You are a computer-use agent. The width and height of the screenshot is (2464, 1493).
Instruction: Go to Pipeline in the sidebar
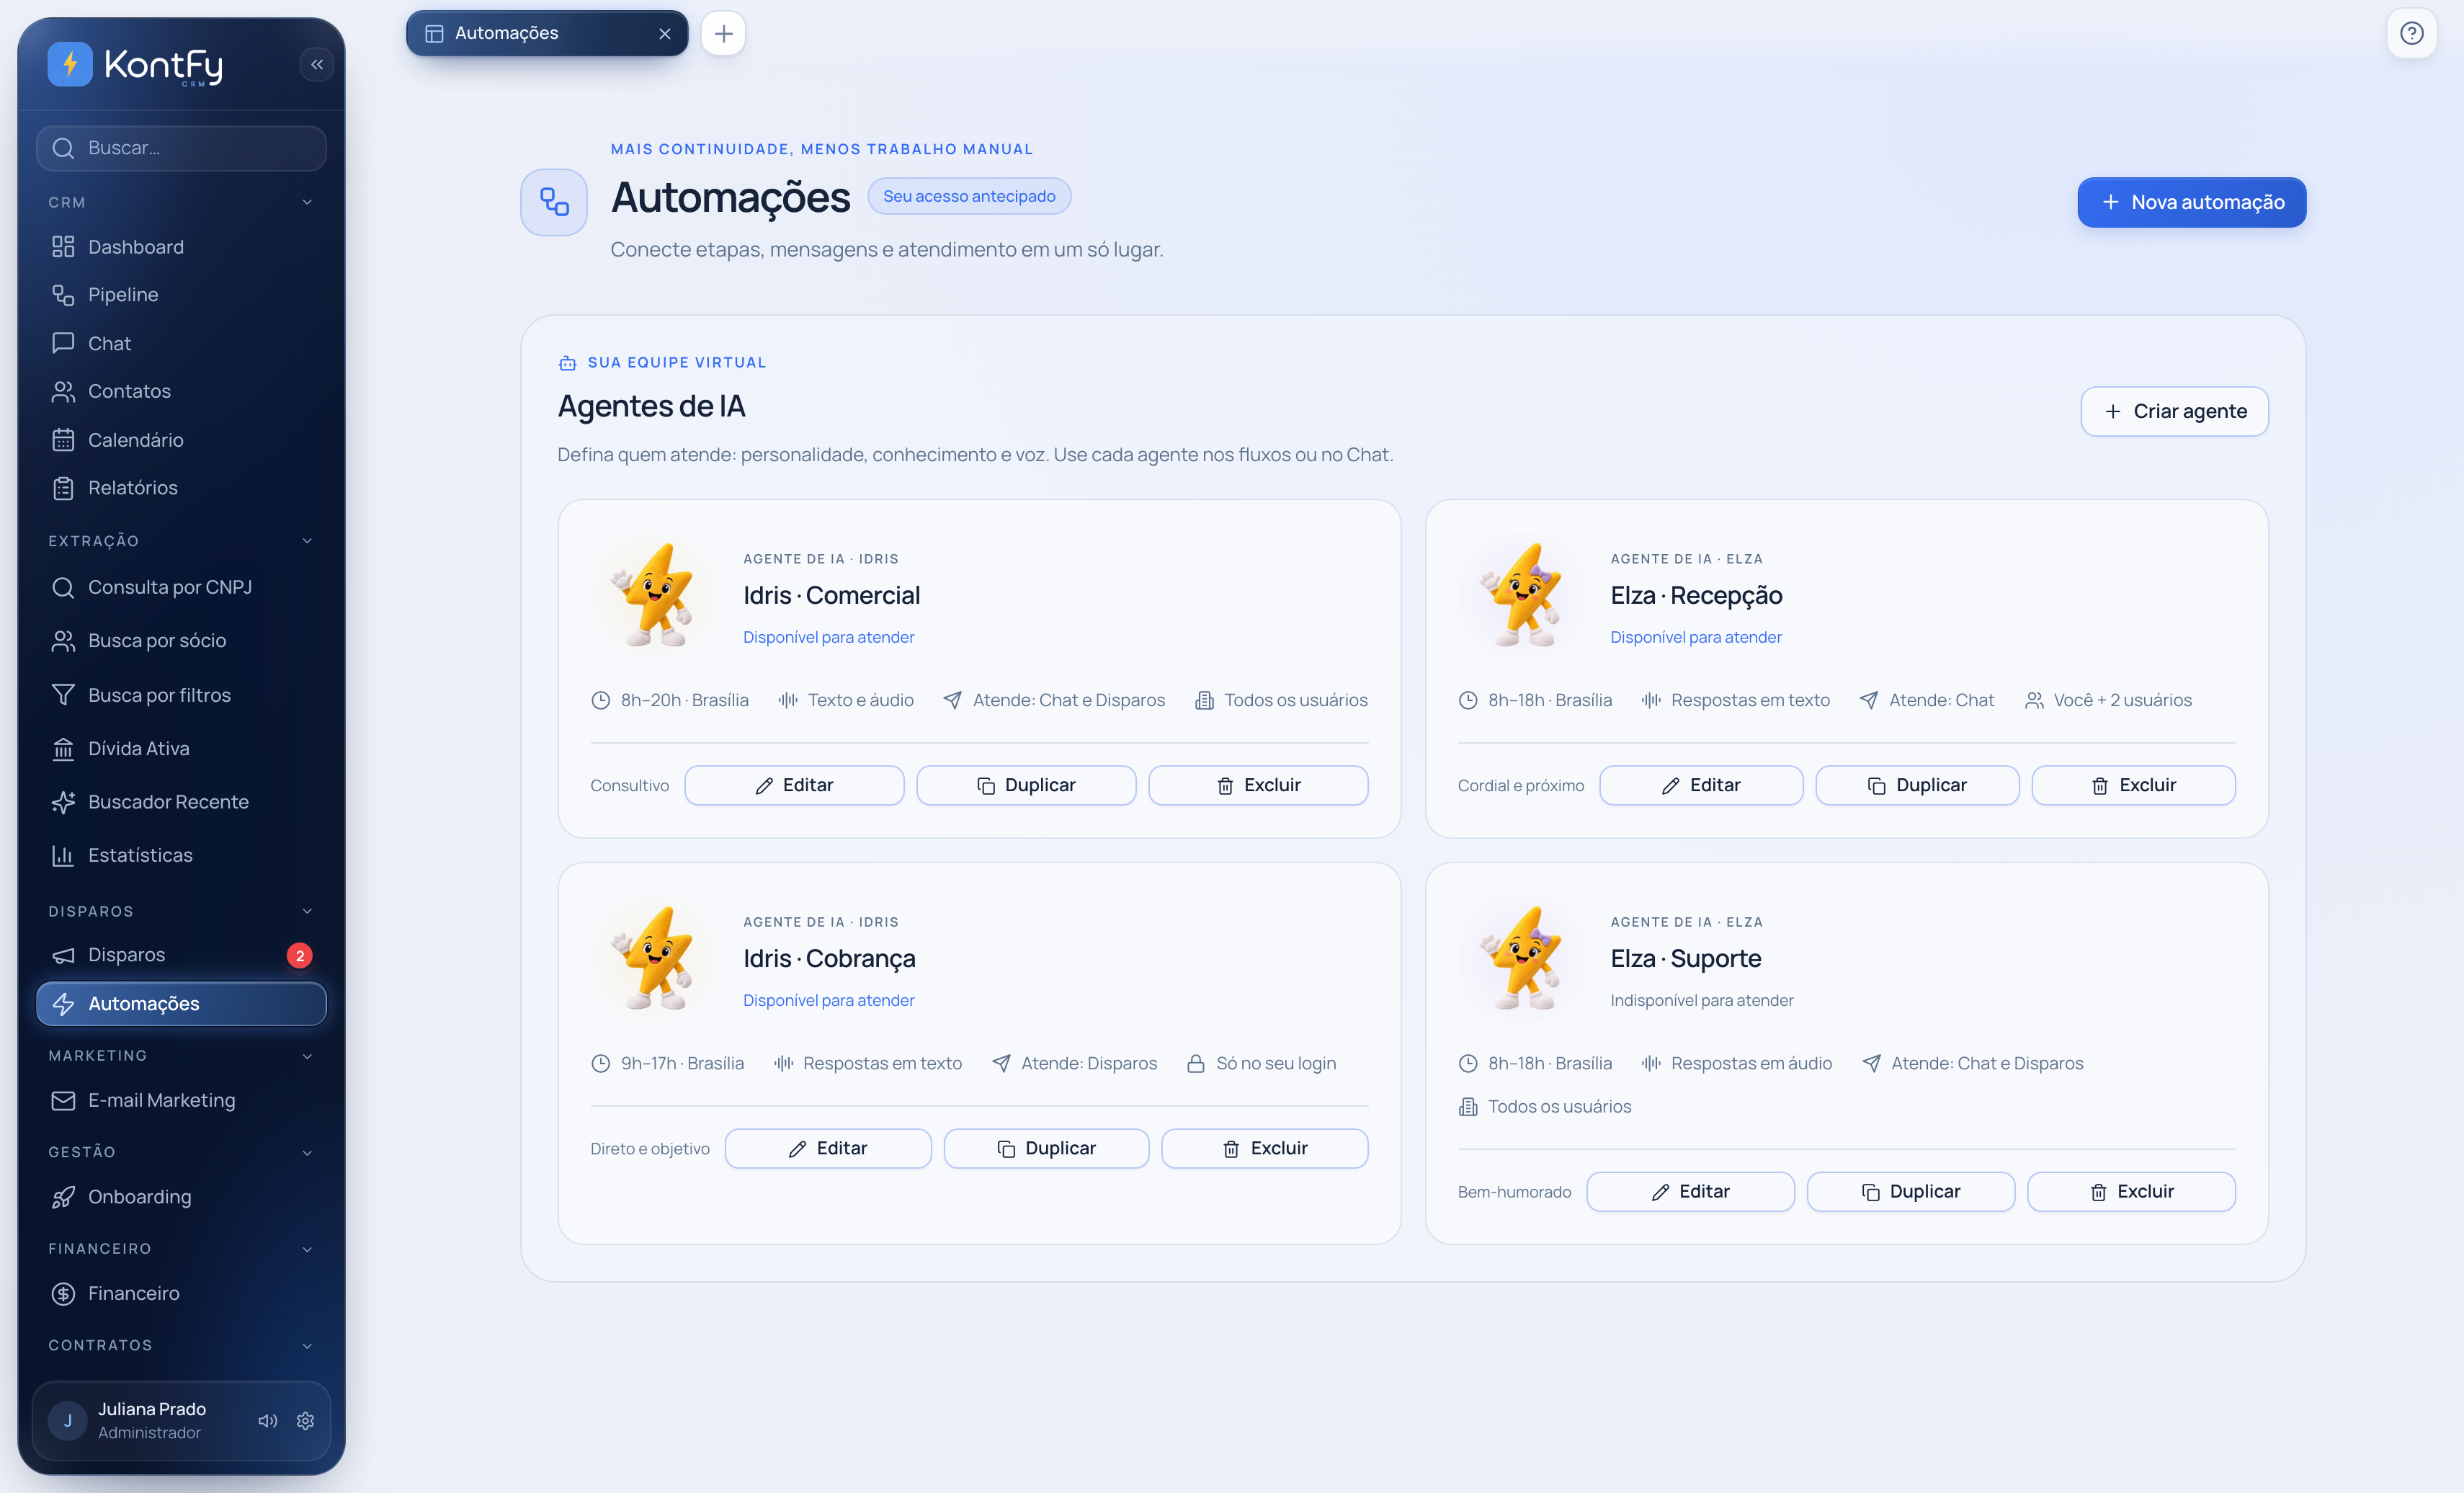point(181,295)
